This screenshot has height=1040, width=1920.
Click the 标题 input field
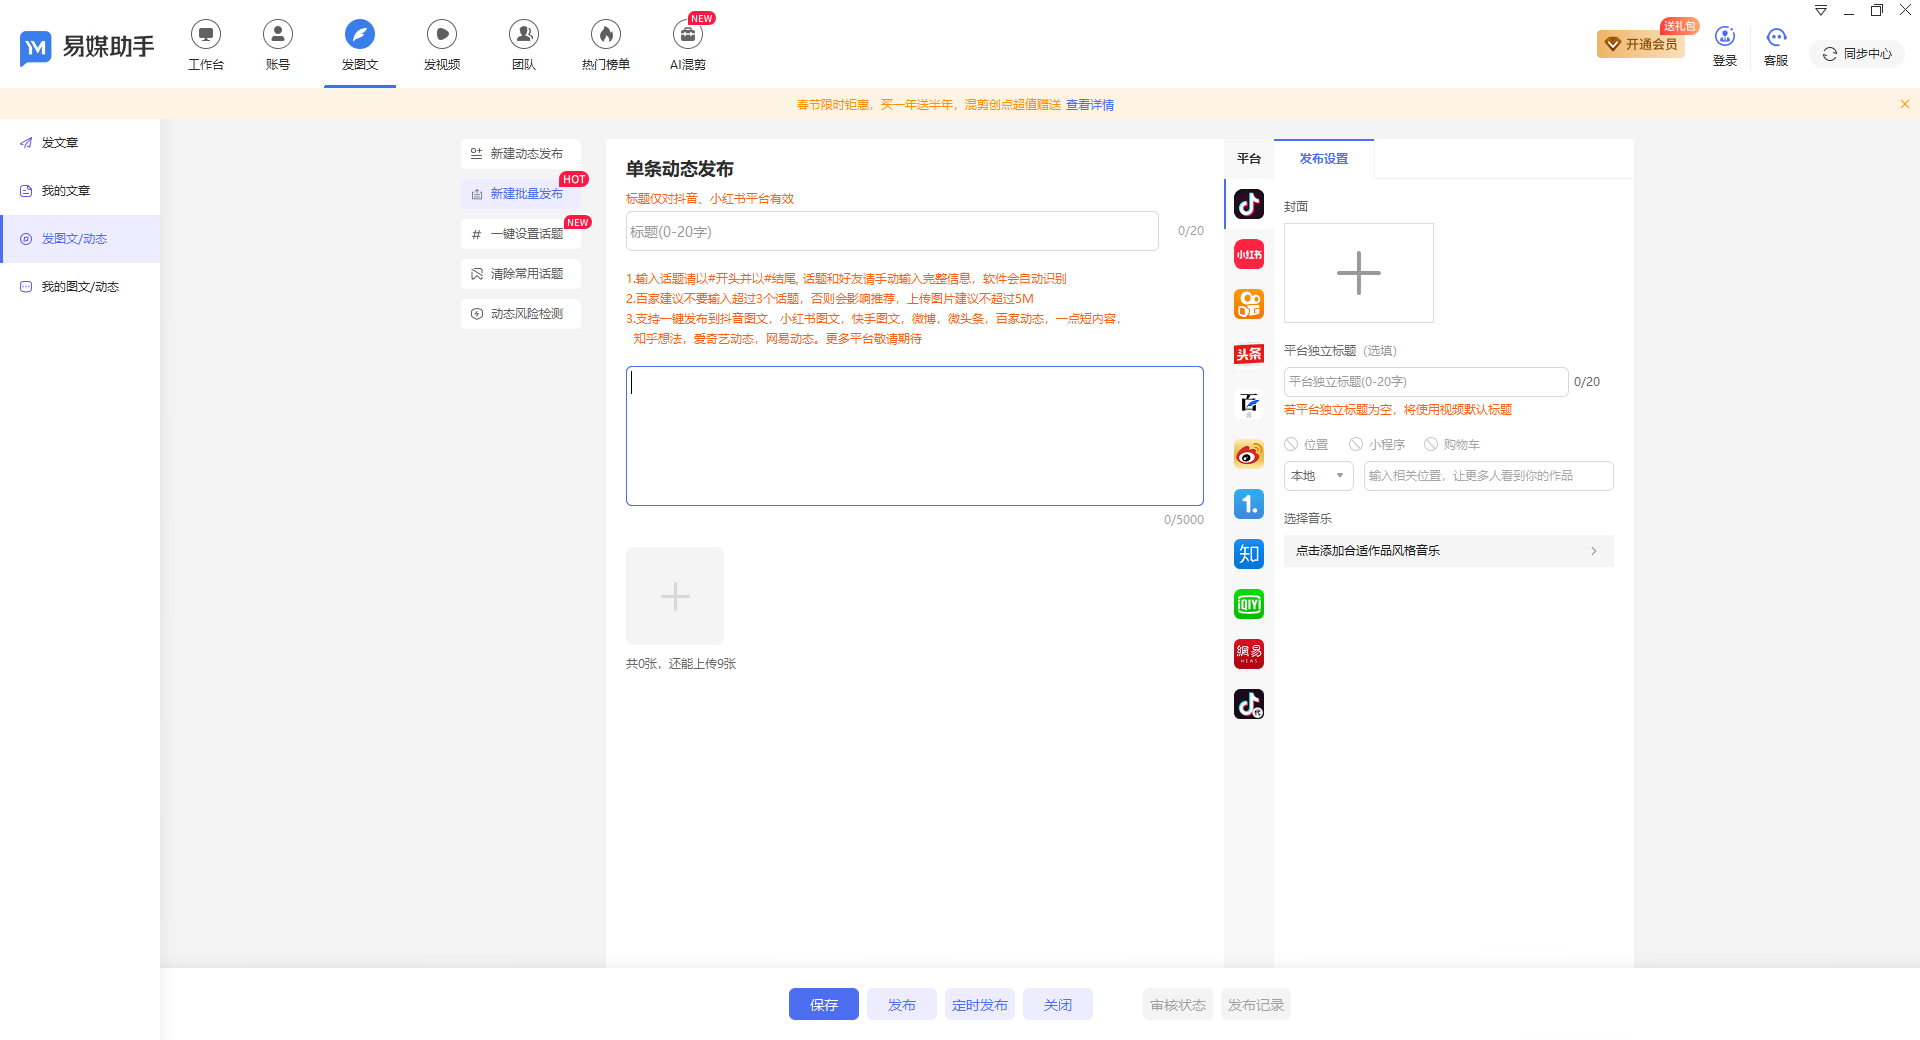[x=891, y=232]
